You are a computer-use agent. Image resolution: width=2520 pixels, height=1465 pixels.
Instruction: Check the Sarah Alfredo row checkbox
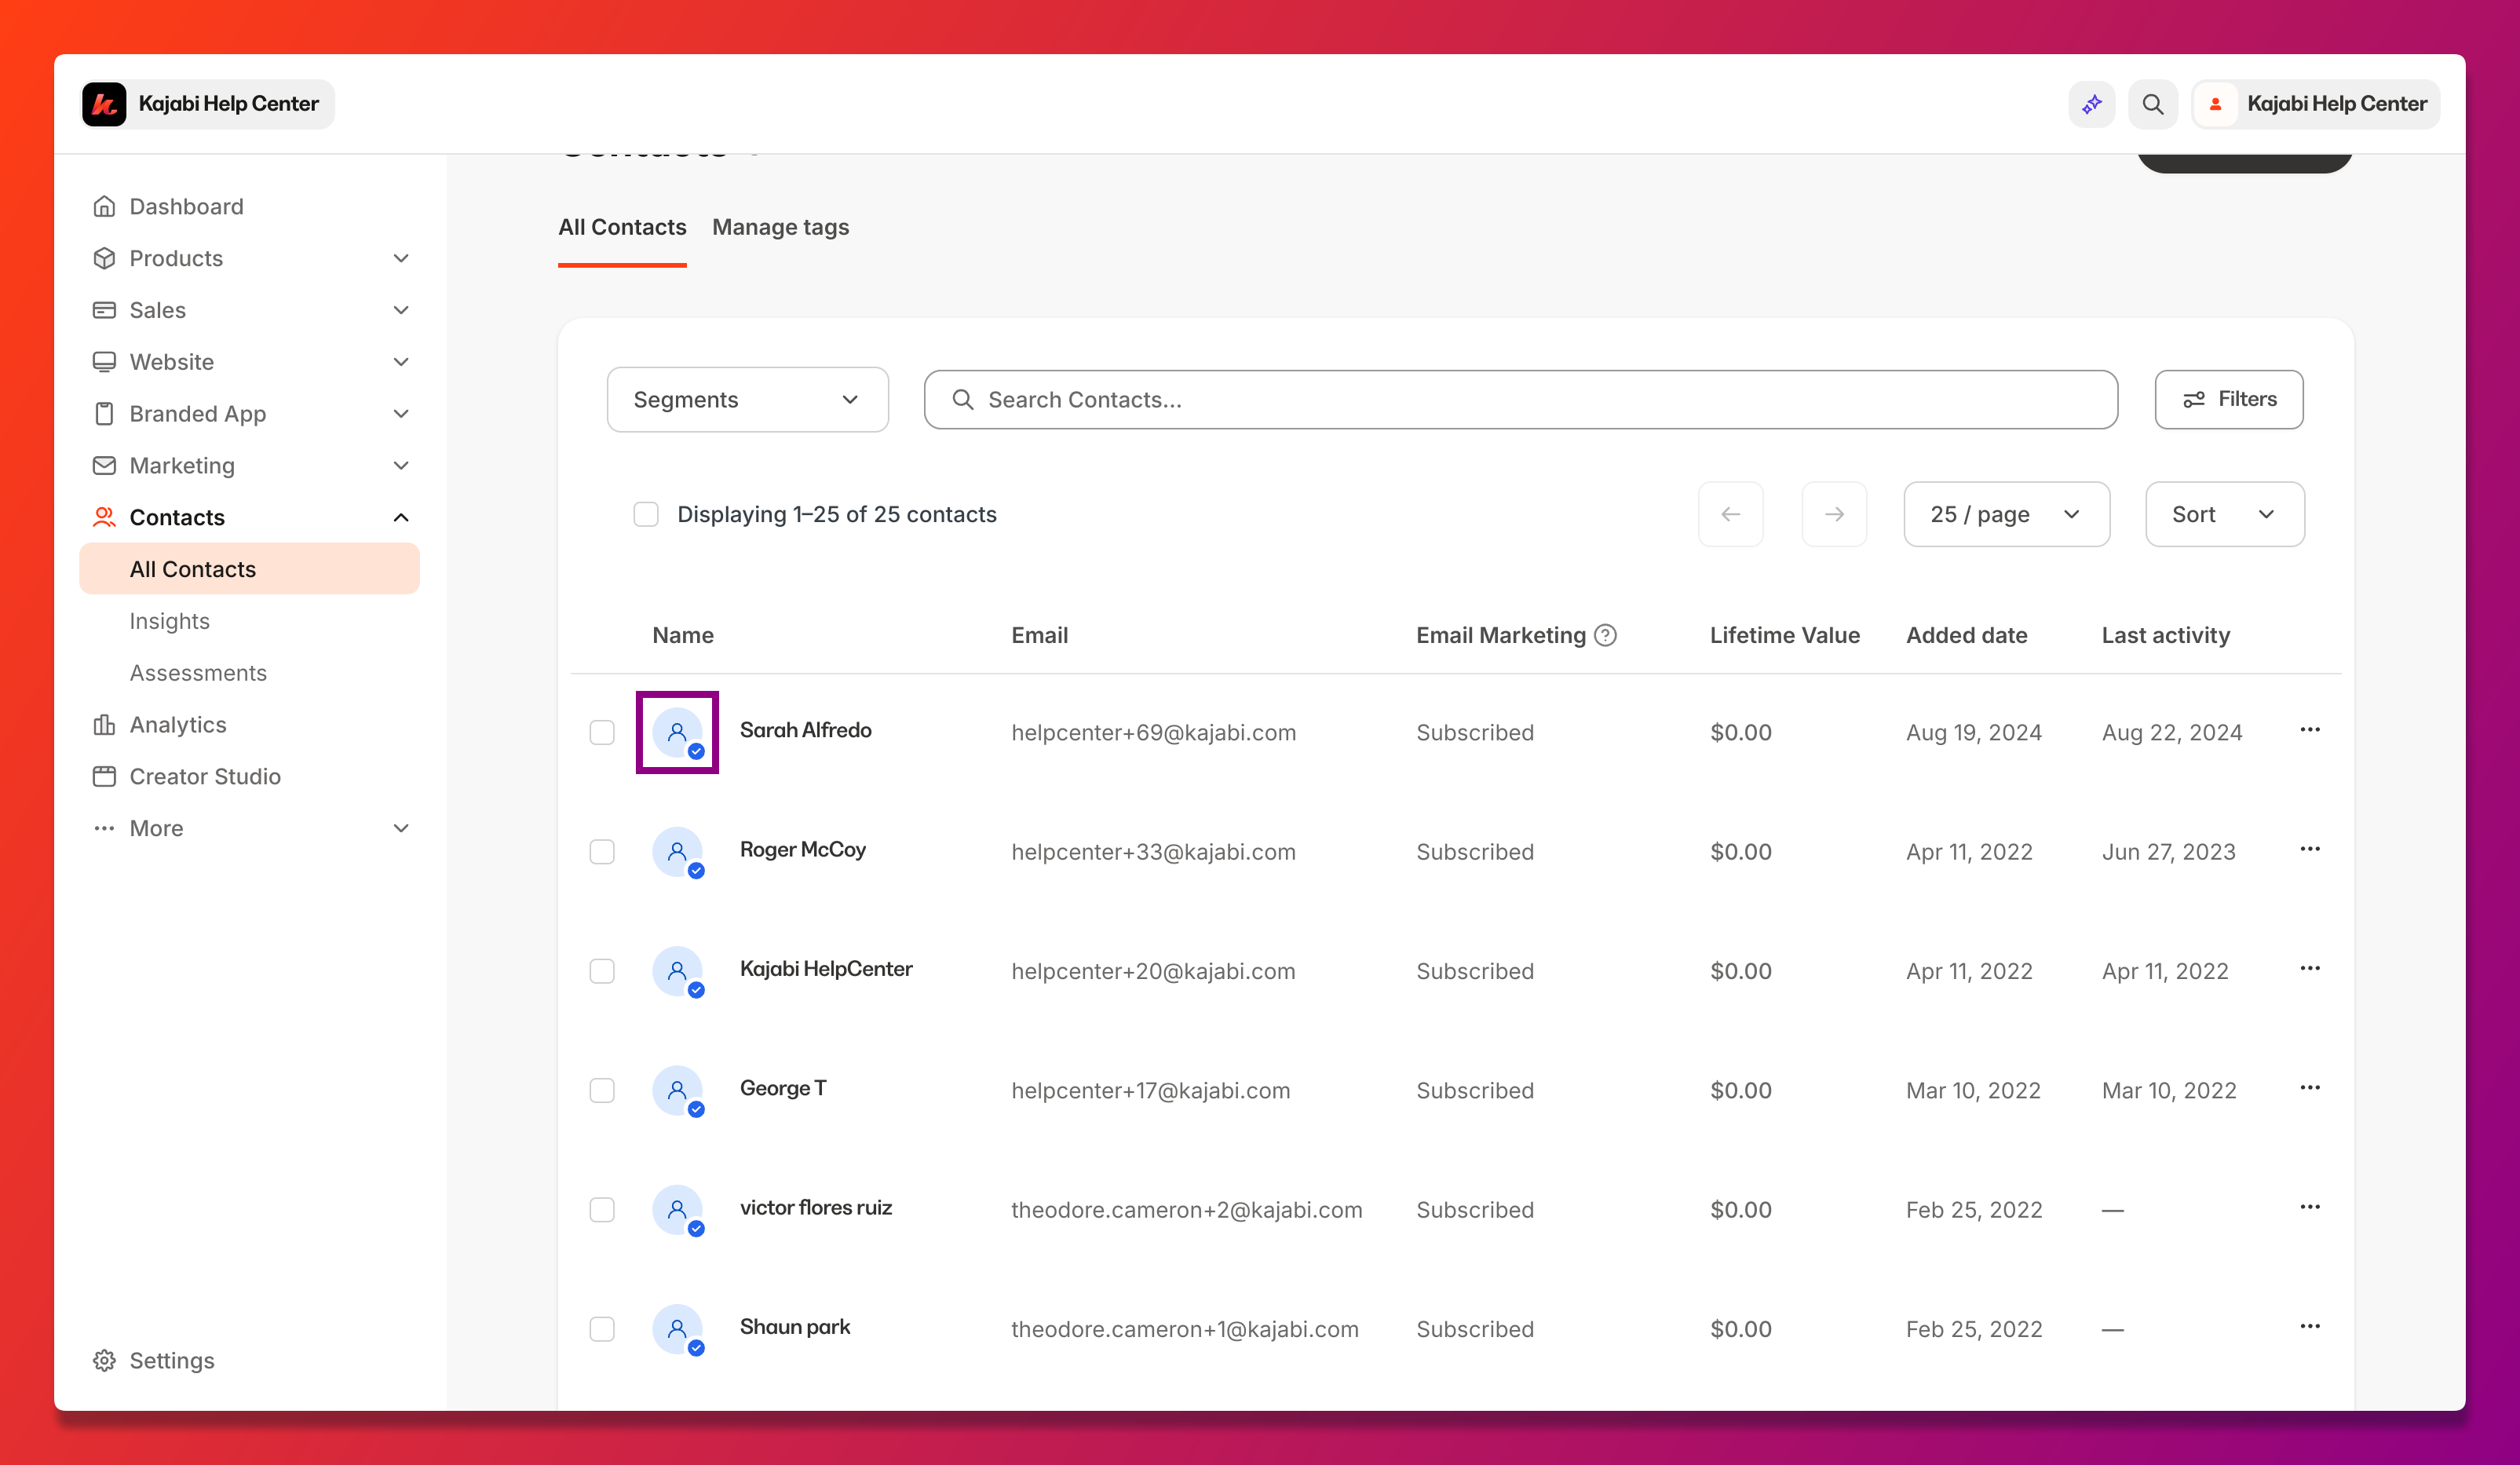click(602, 733)
